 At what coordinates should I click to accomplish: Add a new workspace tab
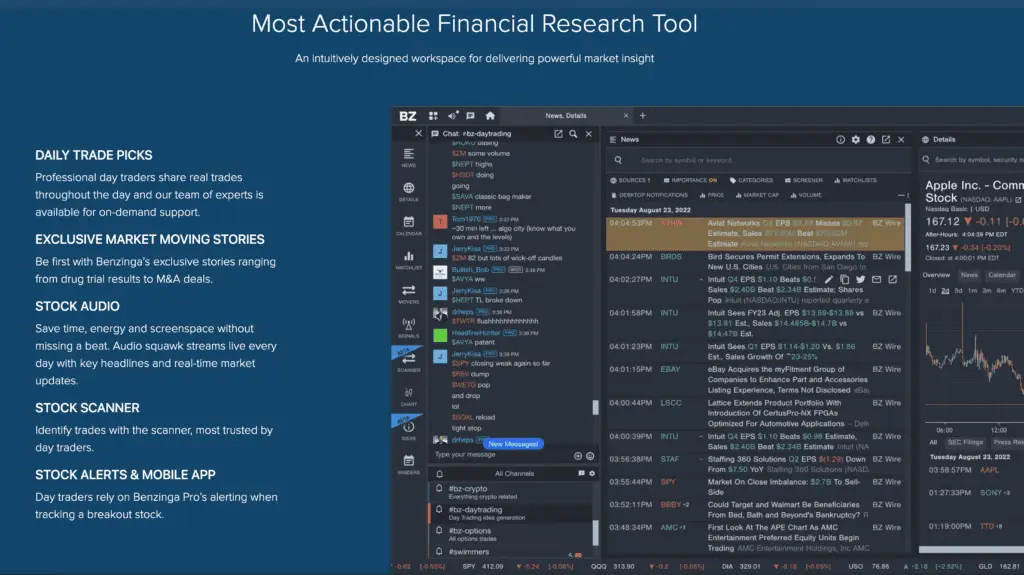(643, 116)
